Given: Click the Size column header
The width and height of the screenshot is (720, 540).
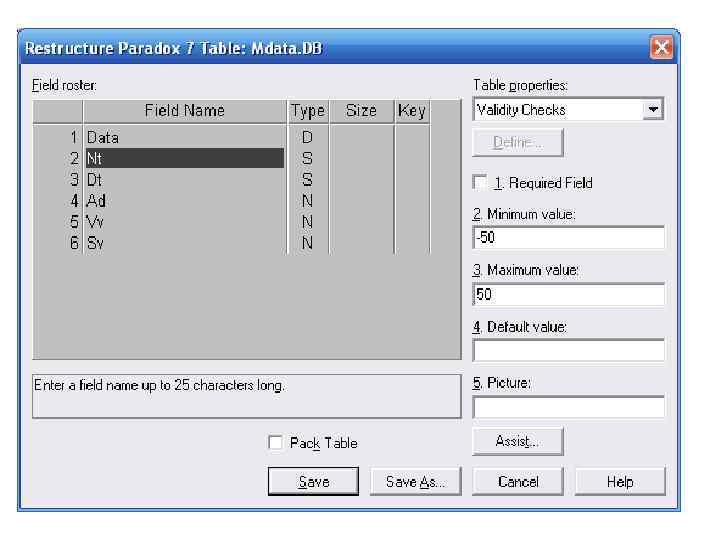Looking at the screenshot, I should coord(361,111).
